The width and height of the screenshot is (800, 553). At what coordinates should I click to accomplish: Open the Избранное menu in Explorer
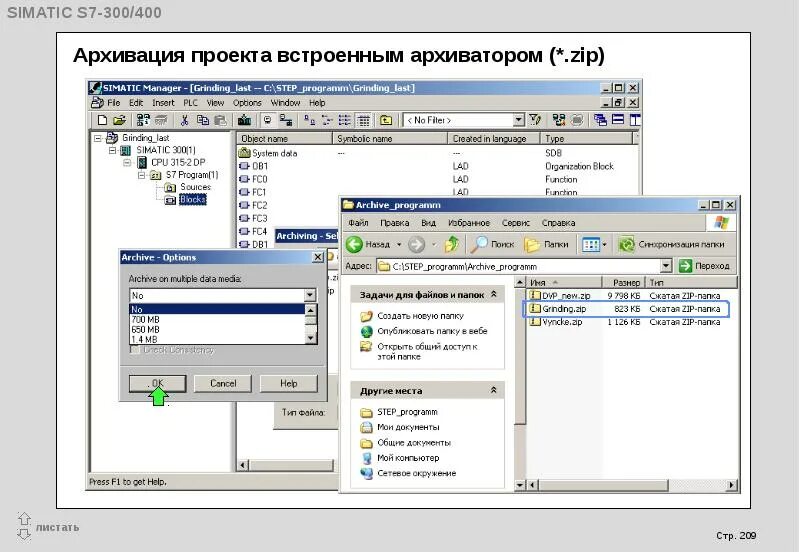click(469, 223)
